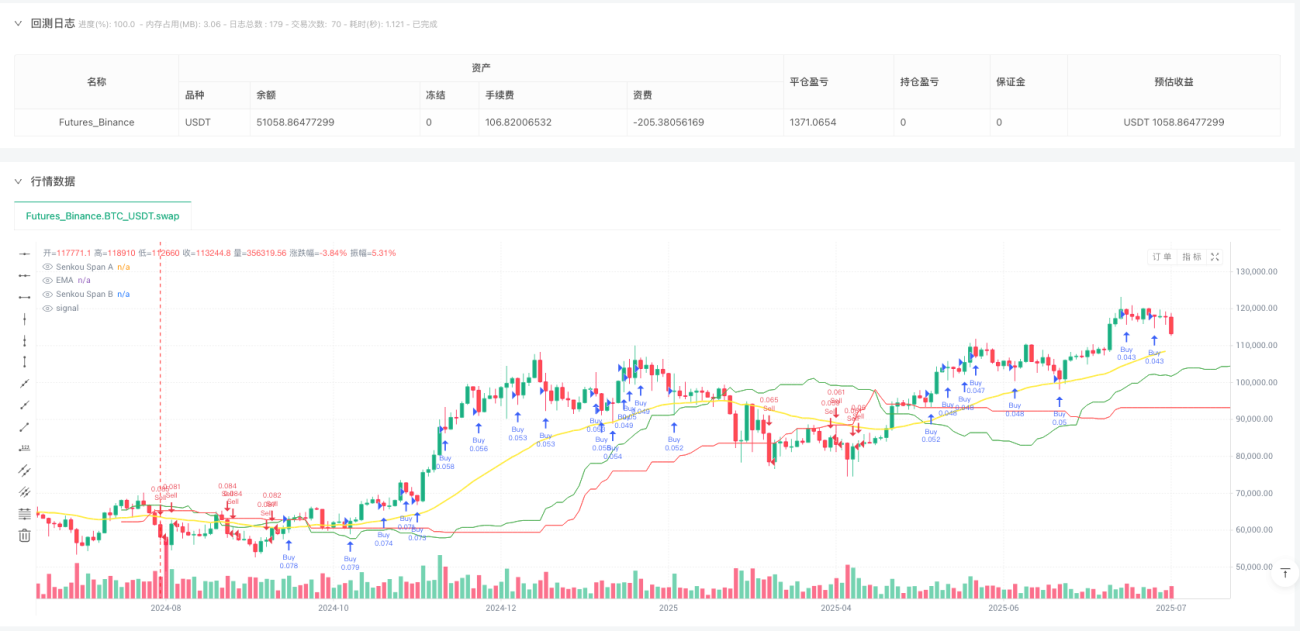This screenshot has width=1300, height=631.
Task: Click the back-to-top arrow button
Action: 1285,572
